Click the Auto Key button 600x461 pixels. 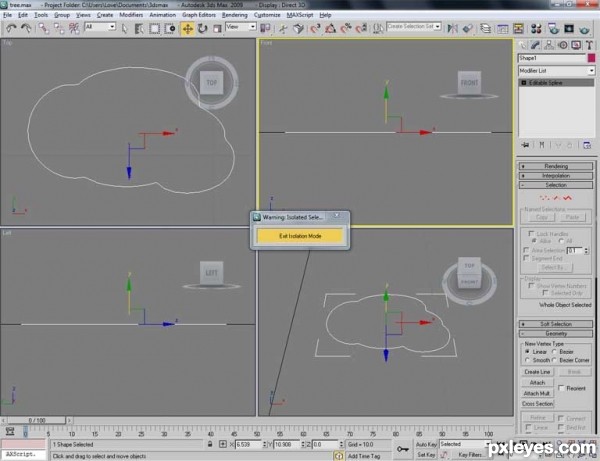(x=426, y=444)
